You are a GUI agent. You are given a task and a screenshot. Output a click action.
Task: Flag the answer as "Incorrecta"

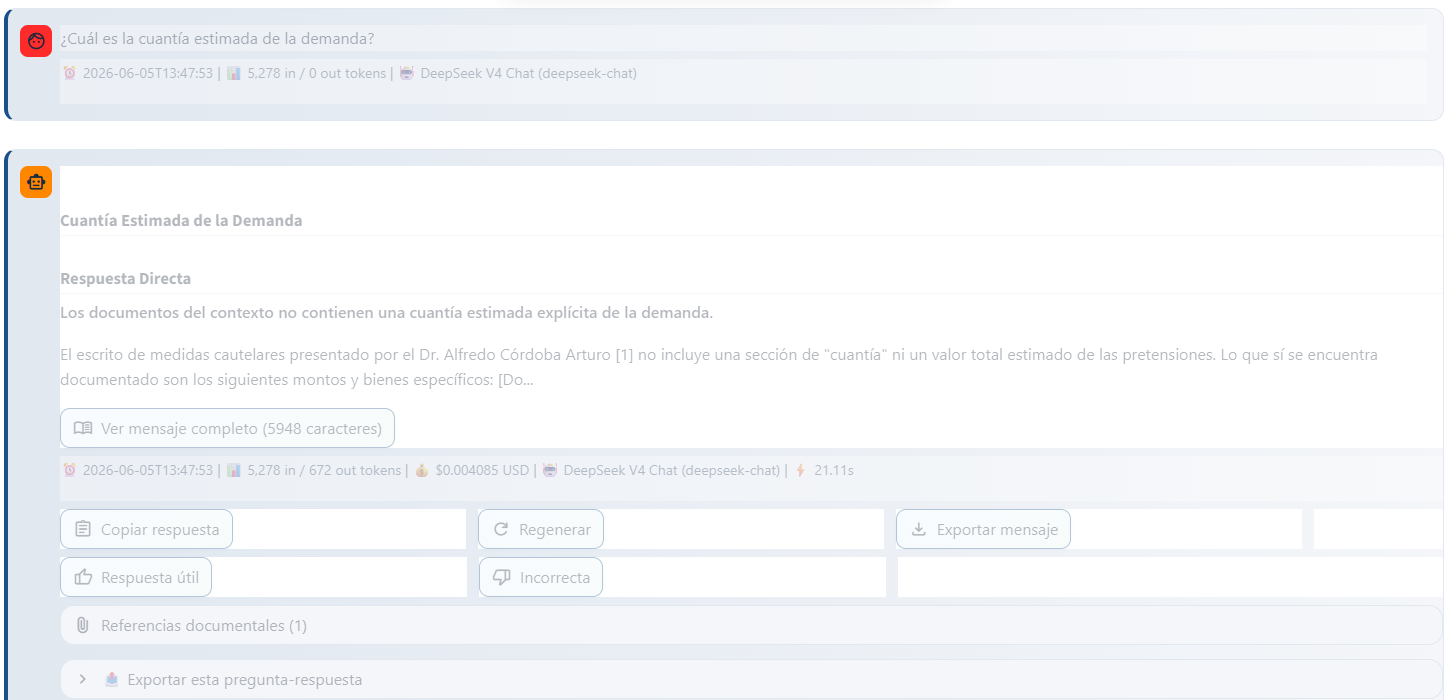pyautogui.click(x=540, y=577)
